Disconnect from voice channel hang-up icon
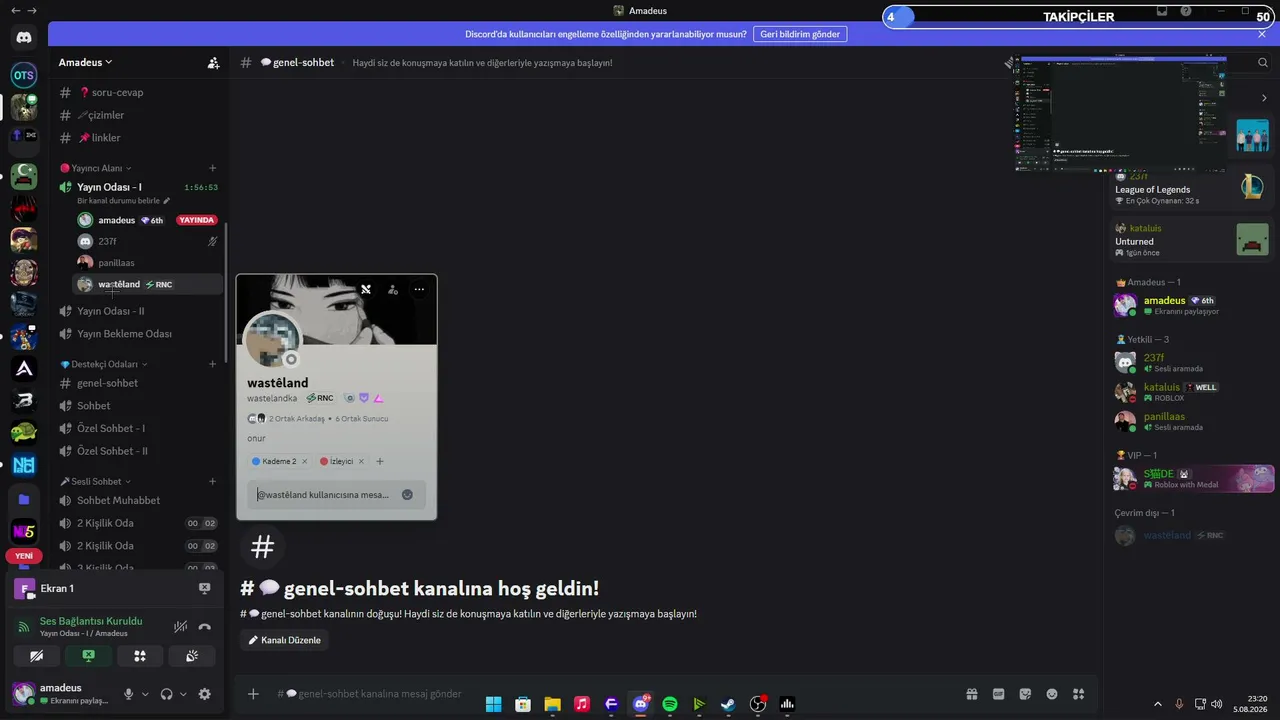The height and width of the screenshot is (720, 1280). pos(205,627)
